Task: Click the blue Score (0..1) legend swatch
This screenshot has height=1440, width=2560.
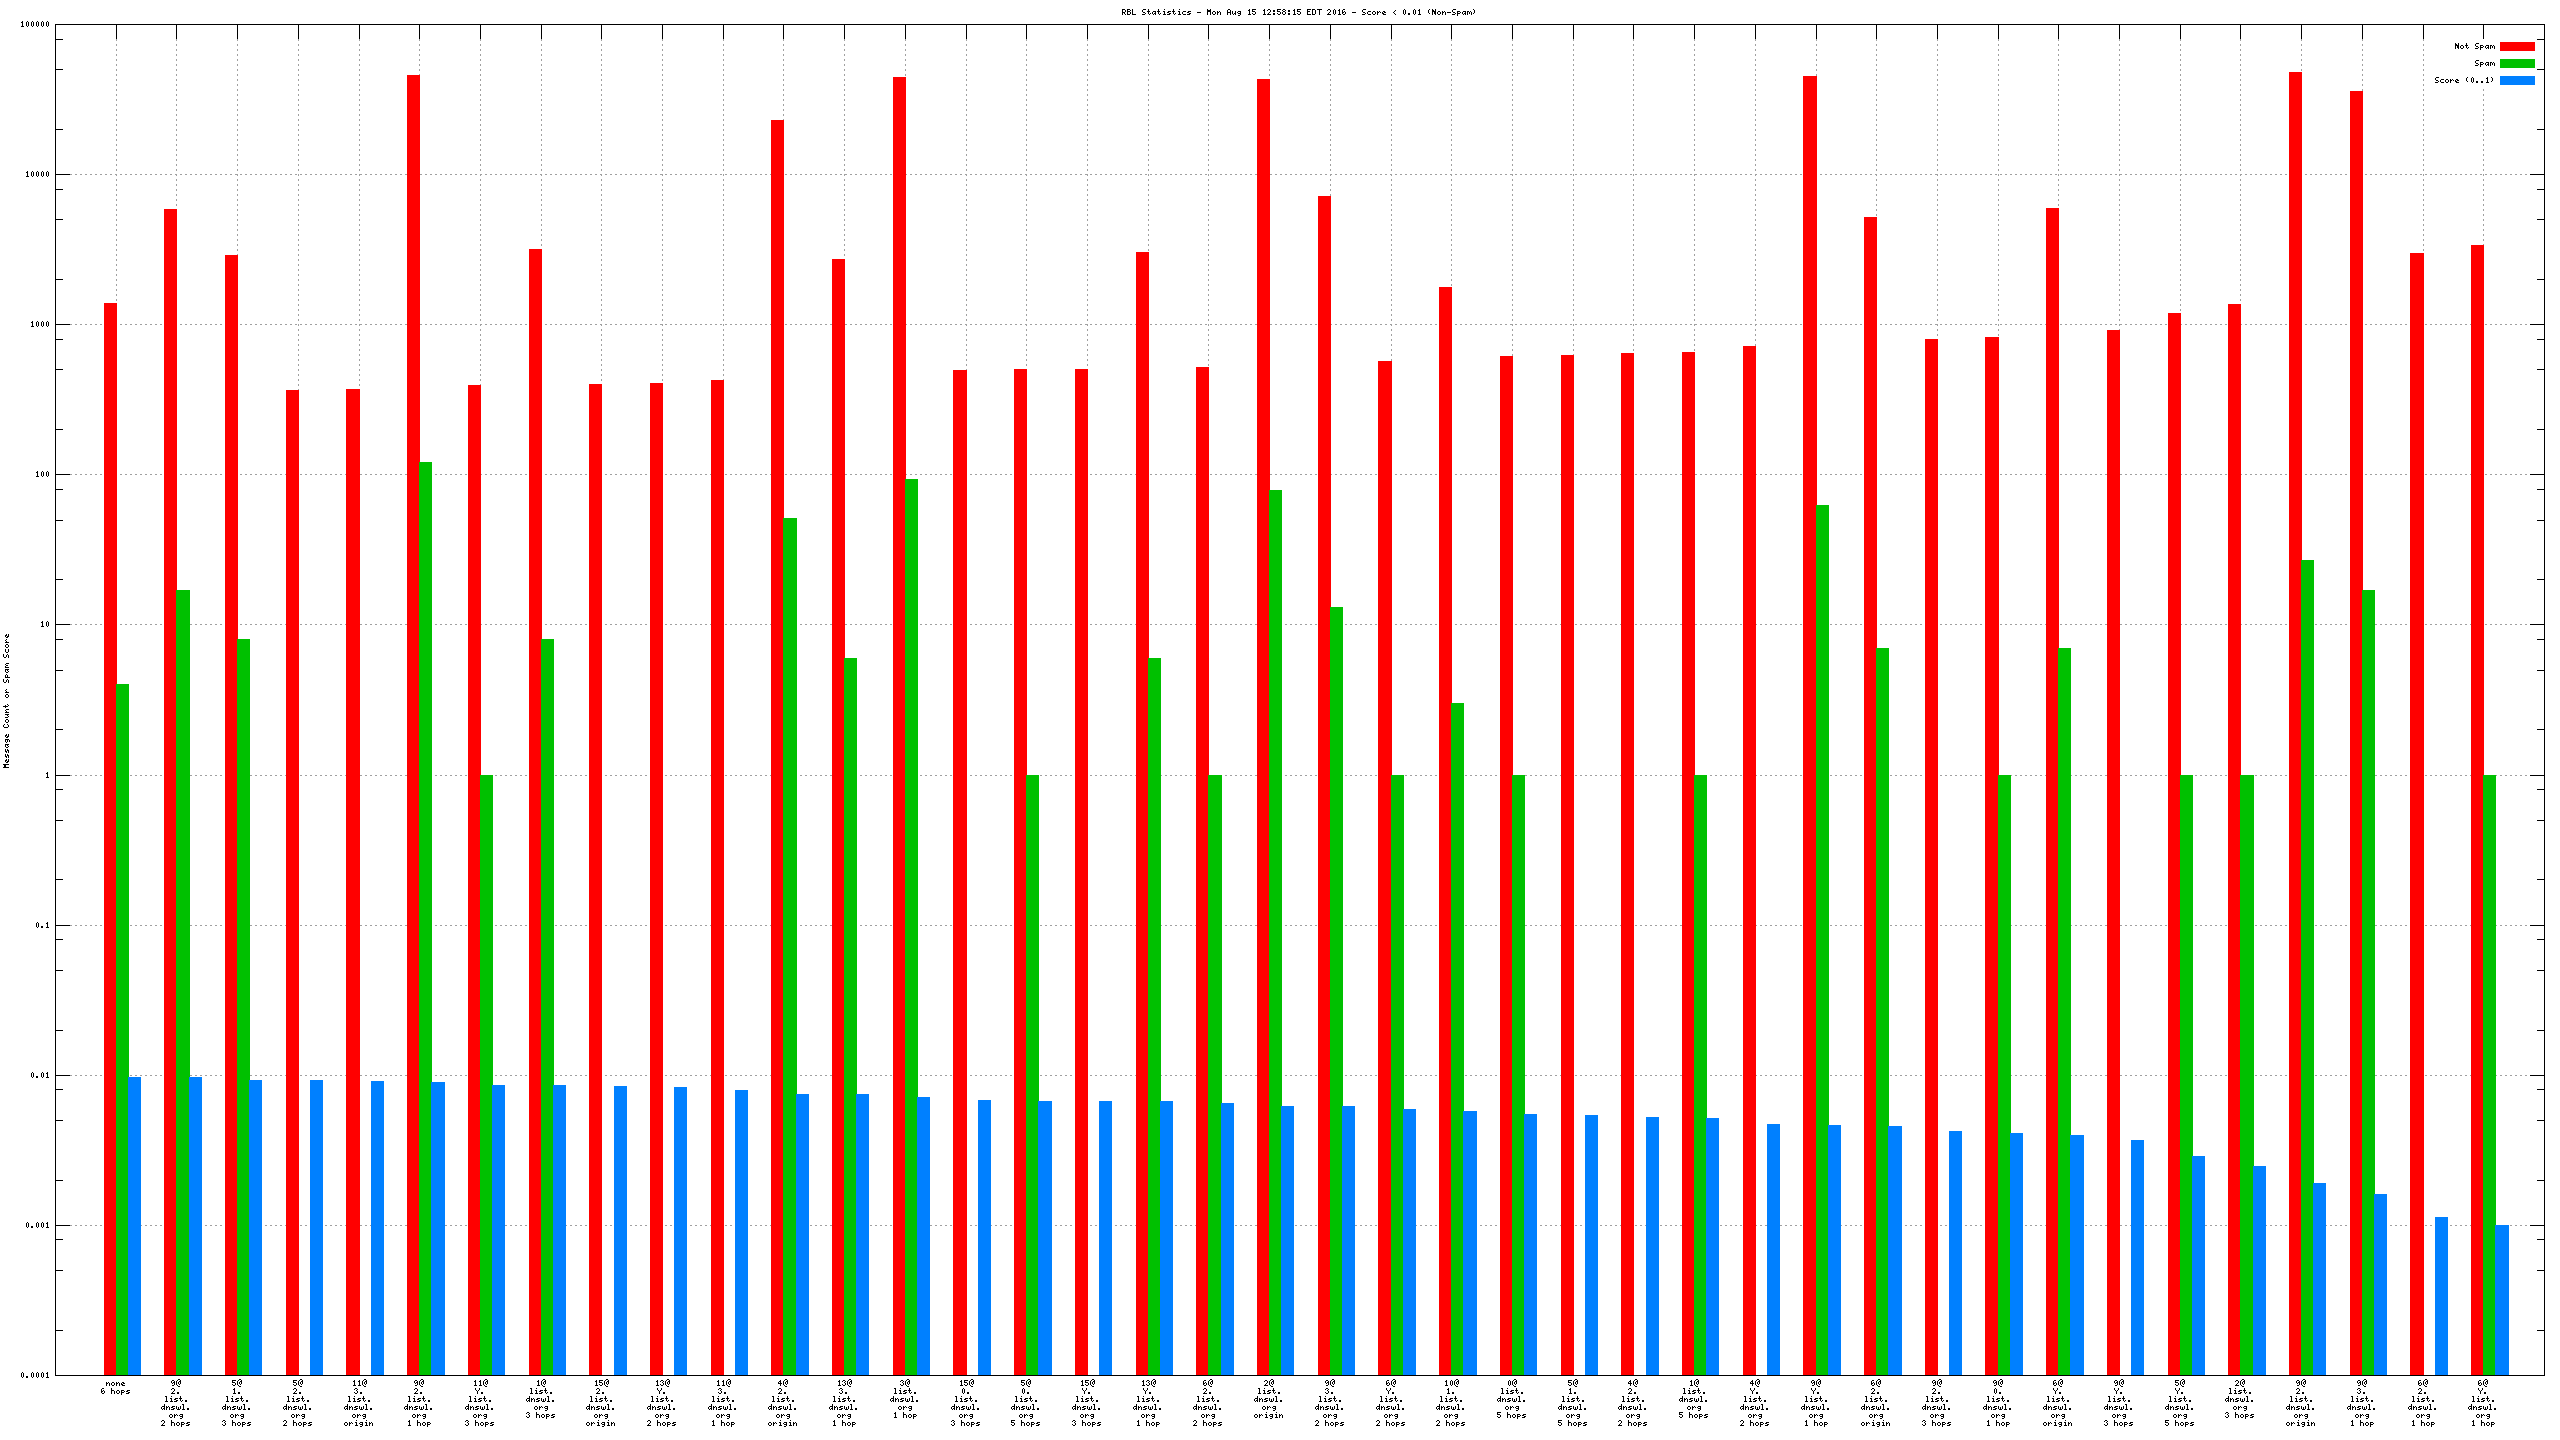Action: click(x=2516, y=80)
